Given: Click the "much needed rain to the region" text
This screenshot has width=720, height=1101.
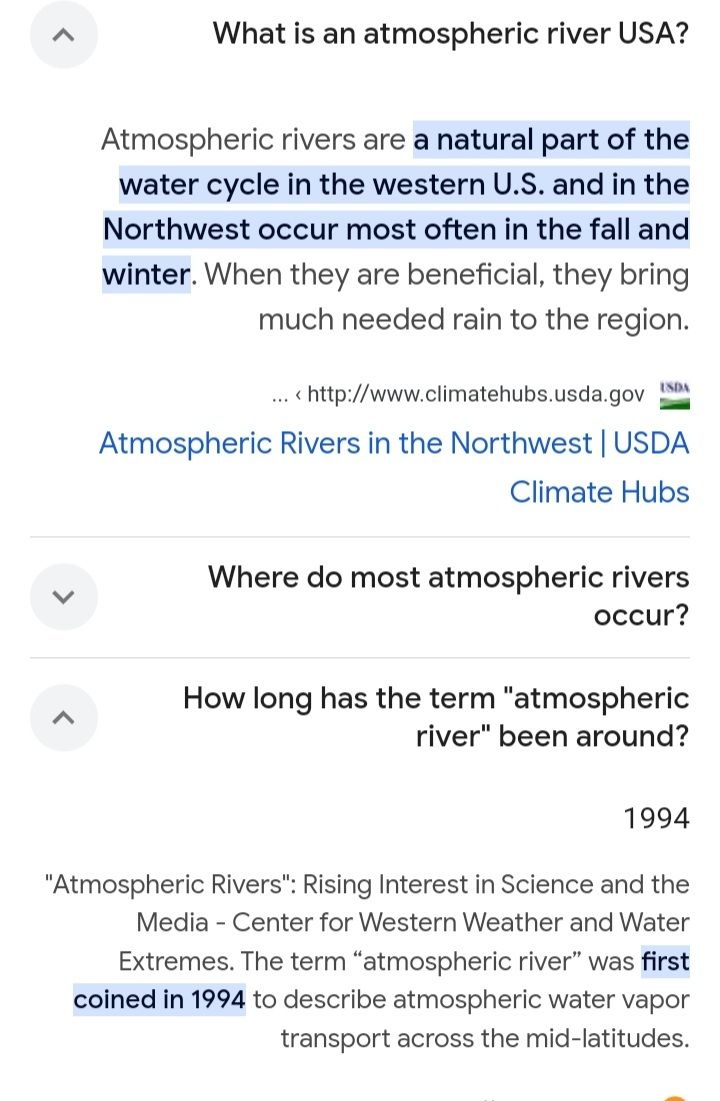Looking at the screenshot, I should 473,319.
